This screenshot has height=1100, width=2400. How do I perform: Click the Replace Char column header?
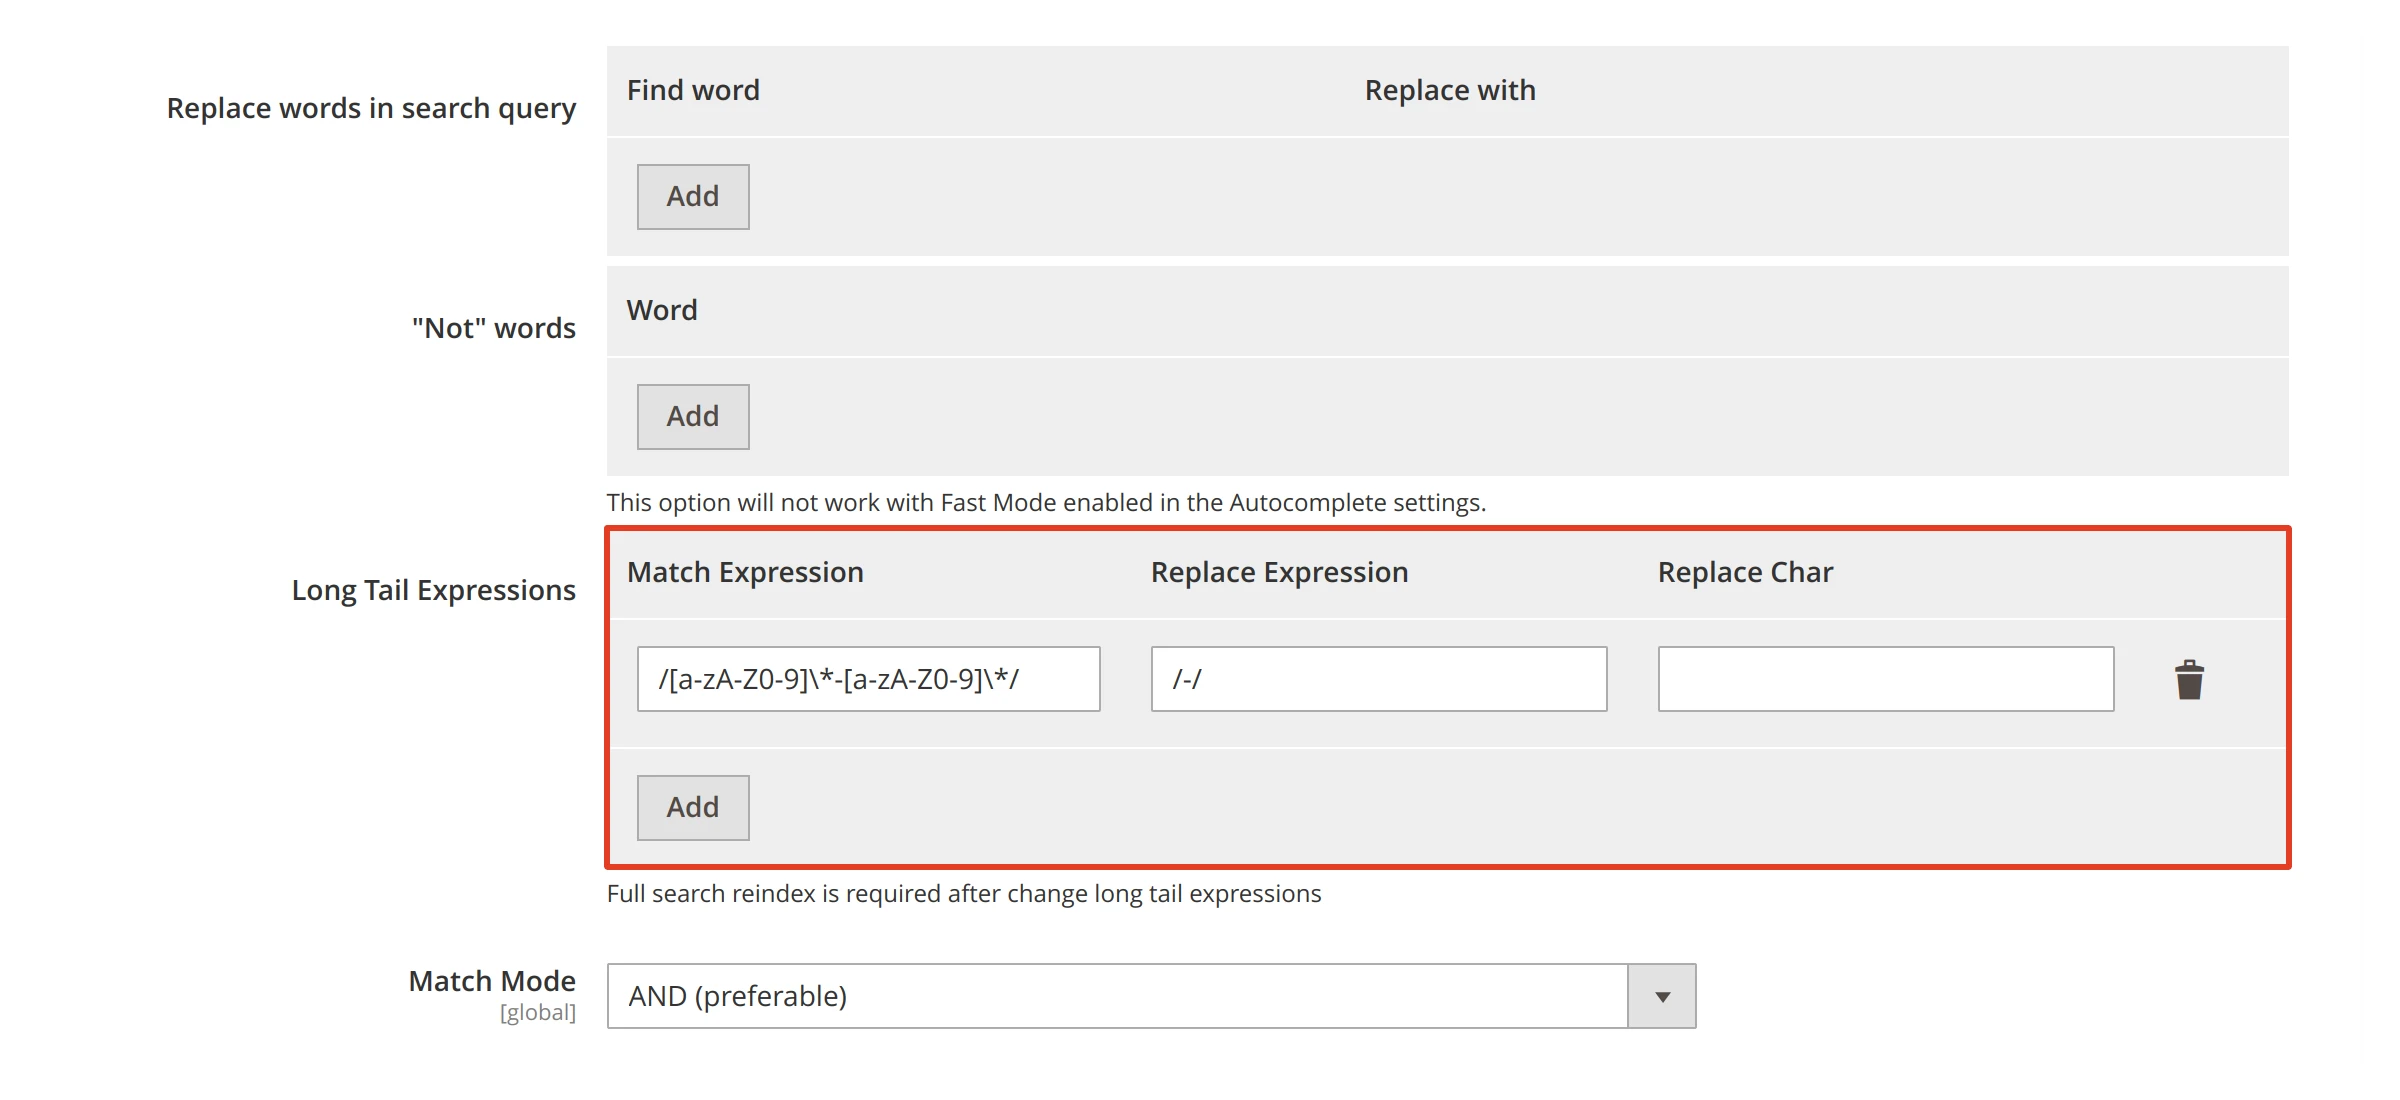(x=1744, y=572)
